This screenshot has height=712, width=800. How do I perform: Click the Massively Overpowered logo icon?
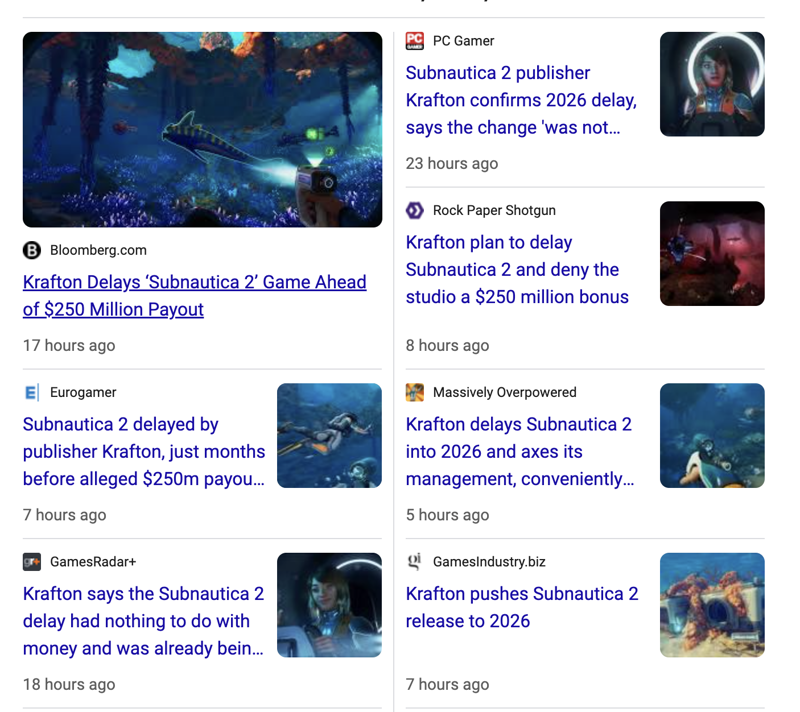(415, 392)
